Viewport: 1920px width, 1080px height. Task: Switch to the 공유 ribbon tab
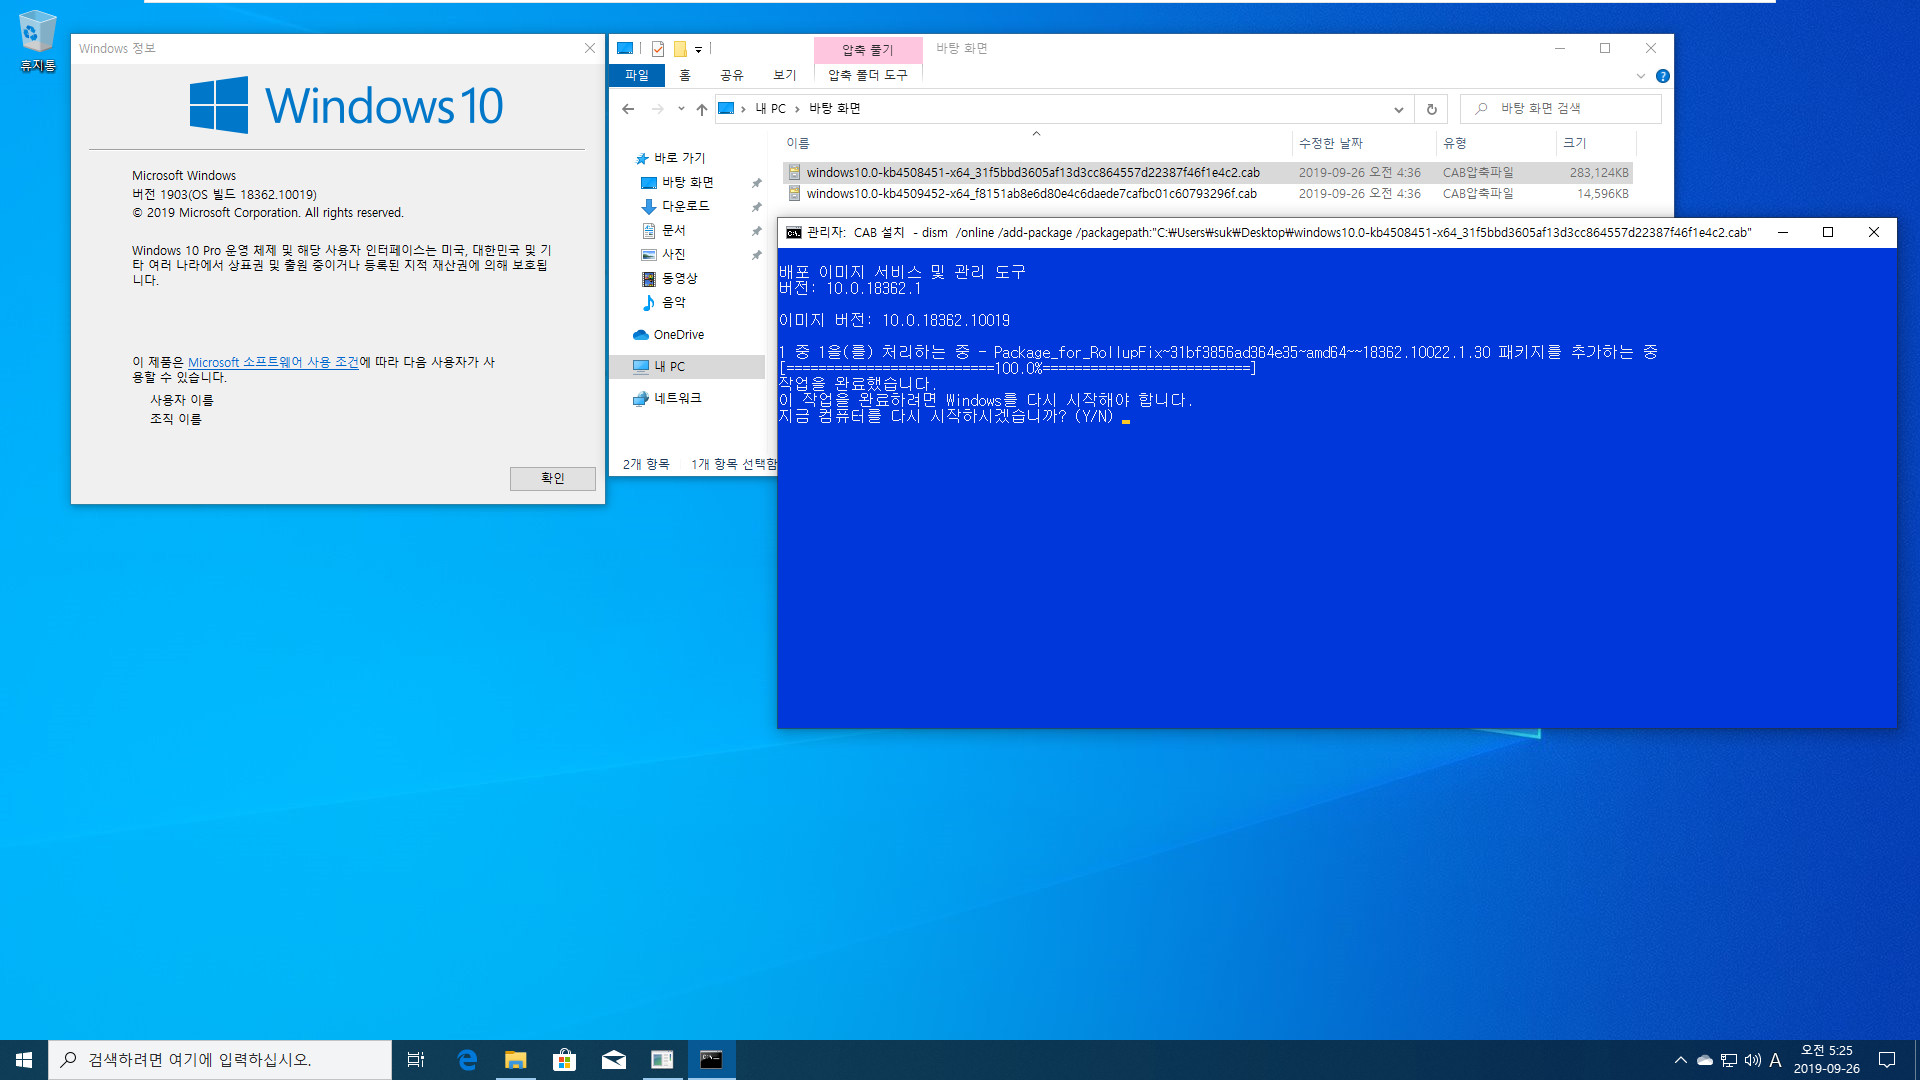coord(732,75)
